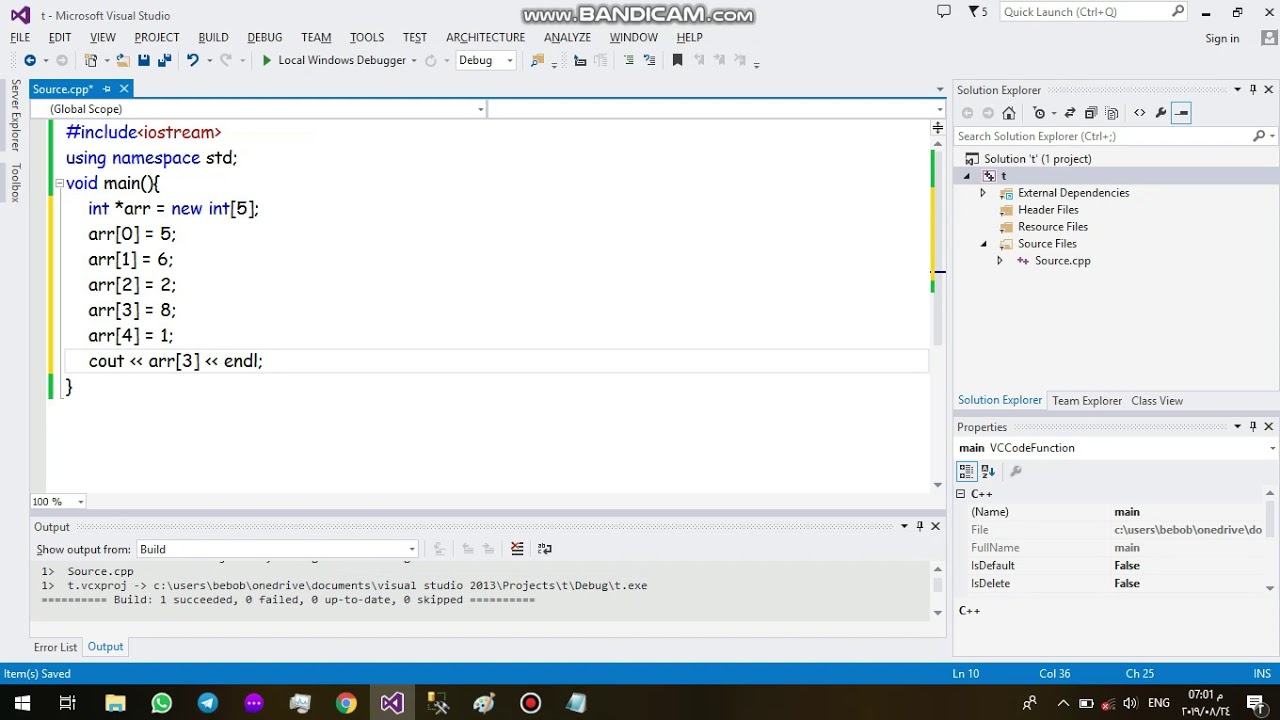Image resolution: width=1280 pixels, height=720 pixels.
Task: Click the Save All toolbar icon
Action: [x=164, y=60]
